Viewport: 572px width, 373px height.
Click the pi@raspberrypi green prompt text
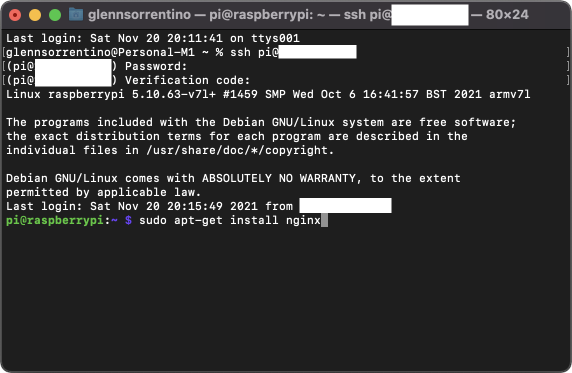pyautogui.click(x=55, y=220)
